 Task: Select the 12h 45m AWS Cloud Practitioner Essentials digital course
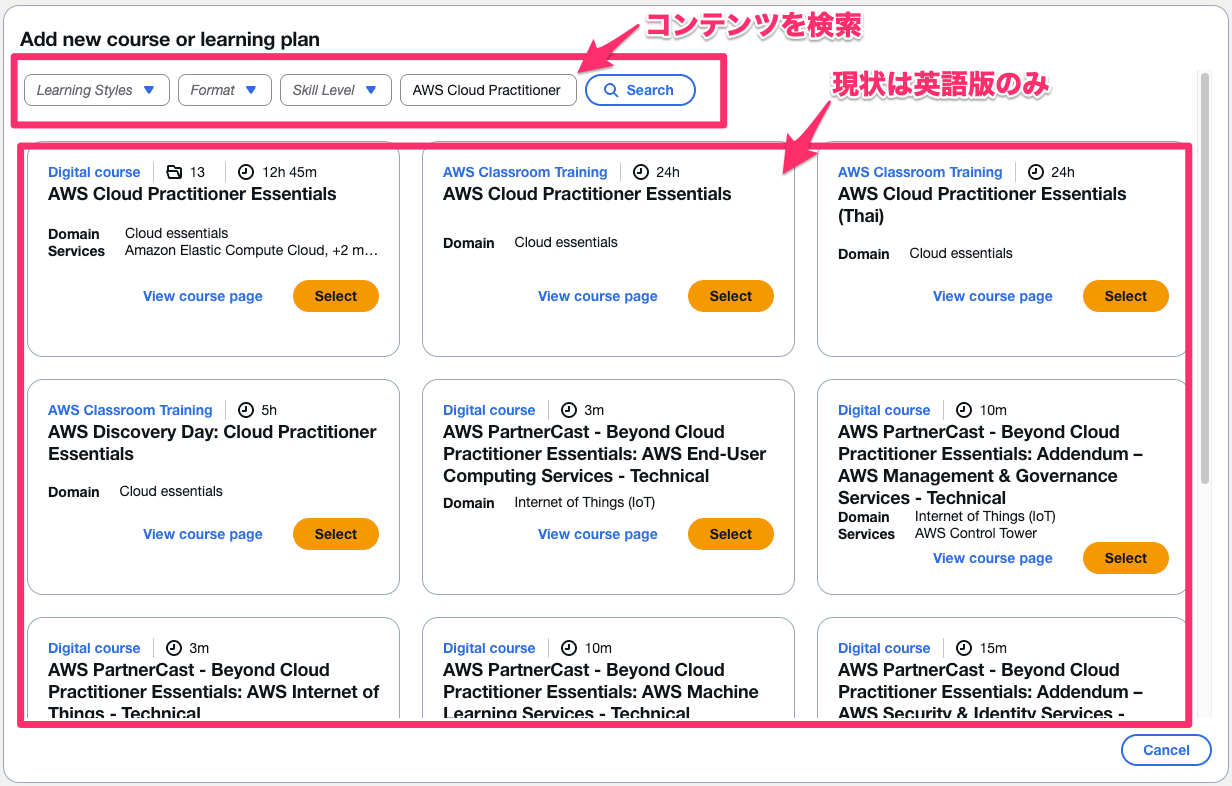[336, 296]
